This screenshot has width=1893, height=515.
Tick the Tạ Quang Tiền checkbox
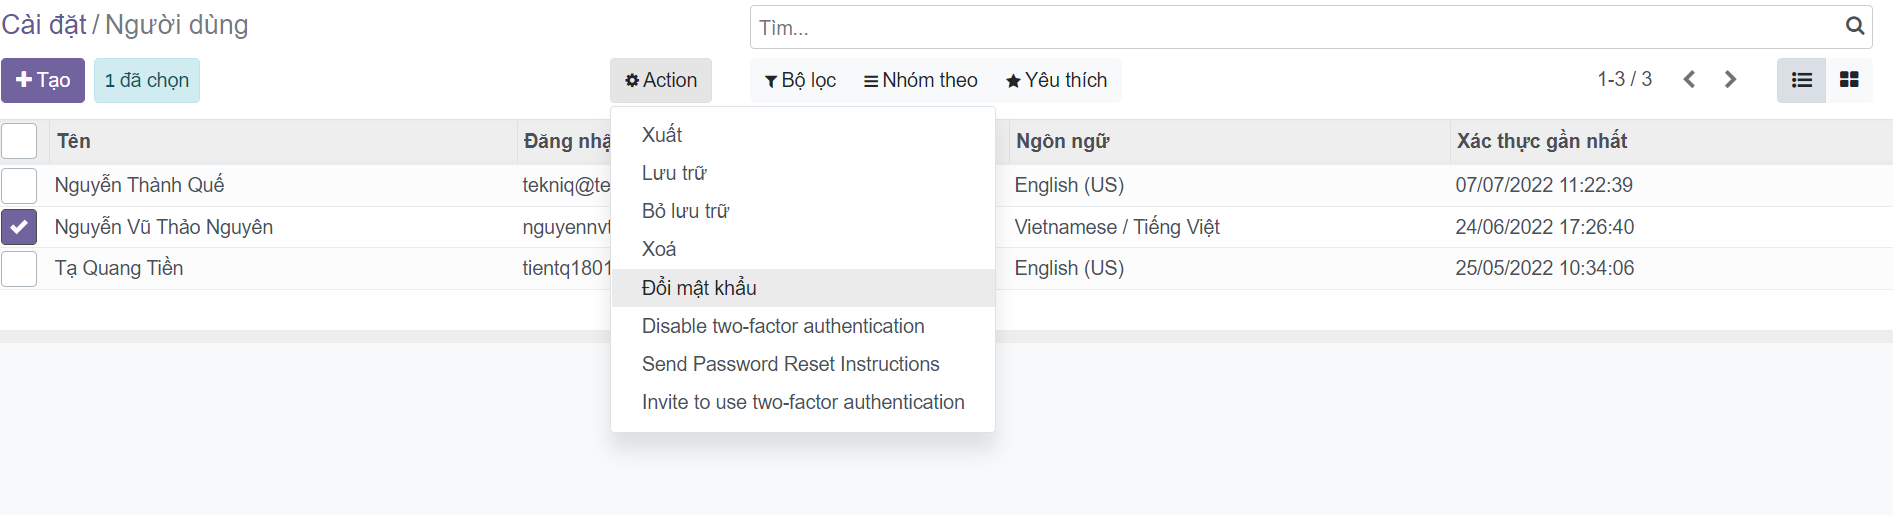click(19, 268)
